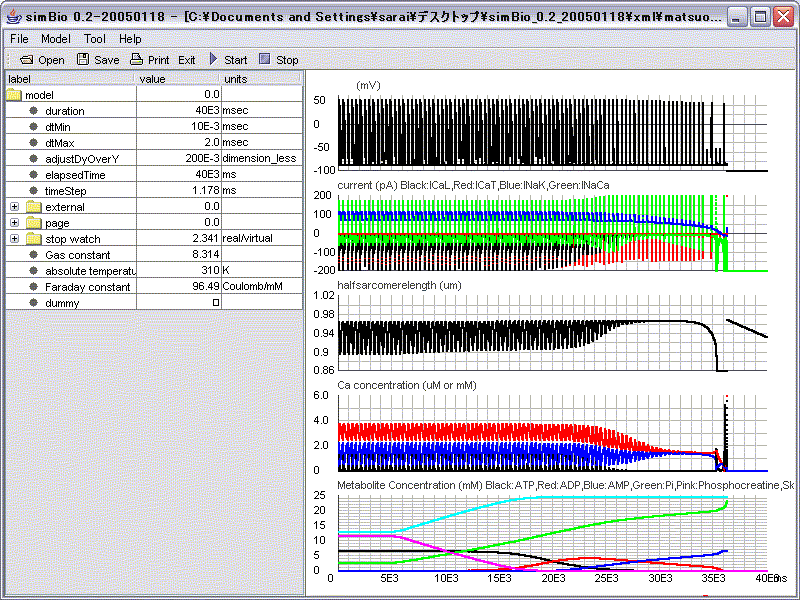The width and height of the screenshot is (800, 600).
Task: Click the value column header
Action: pos(178,79)
